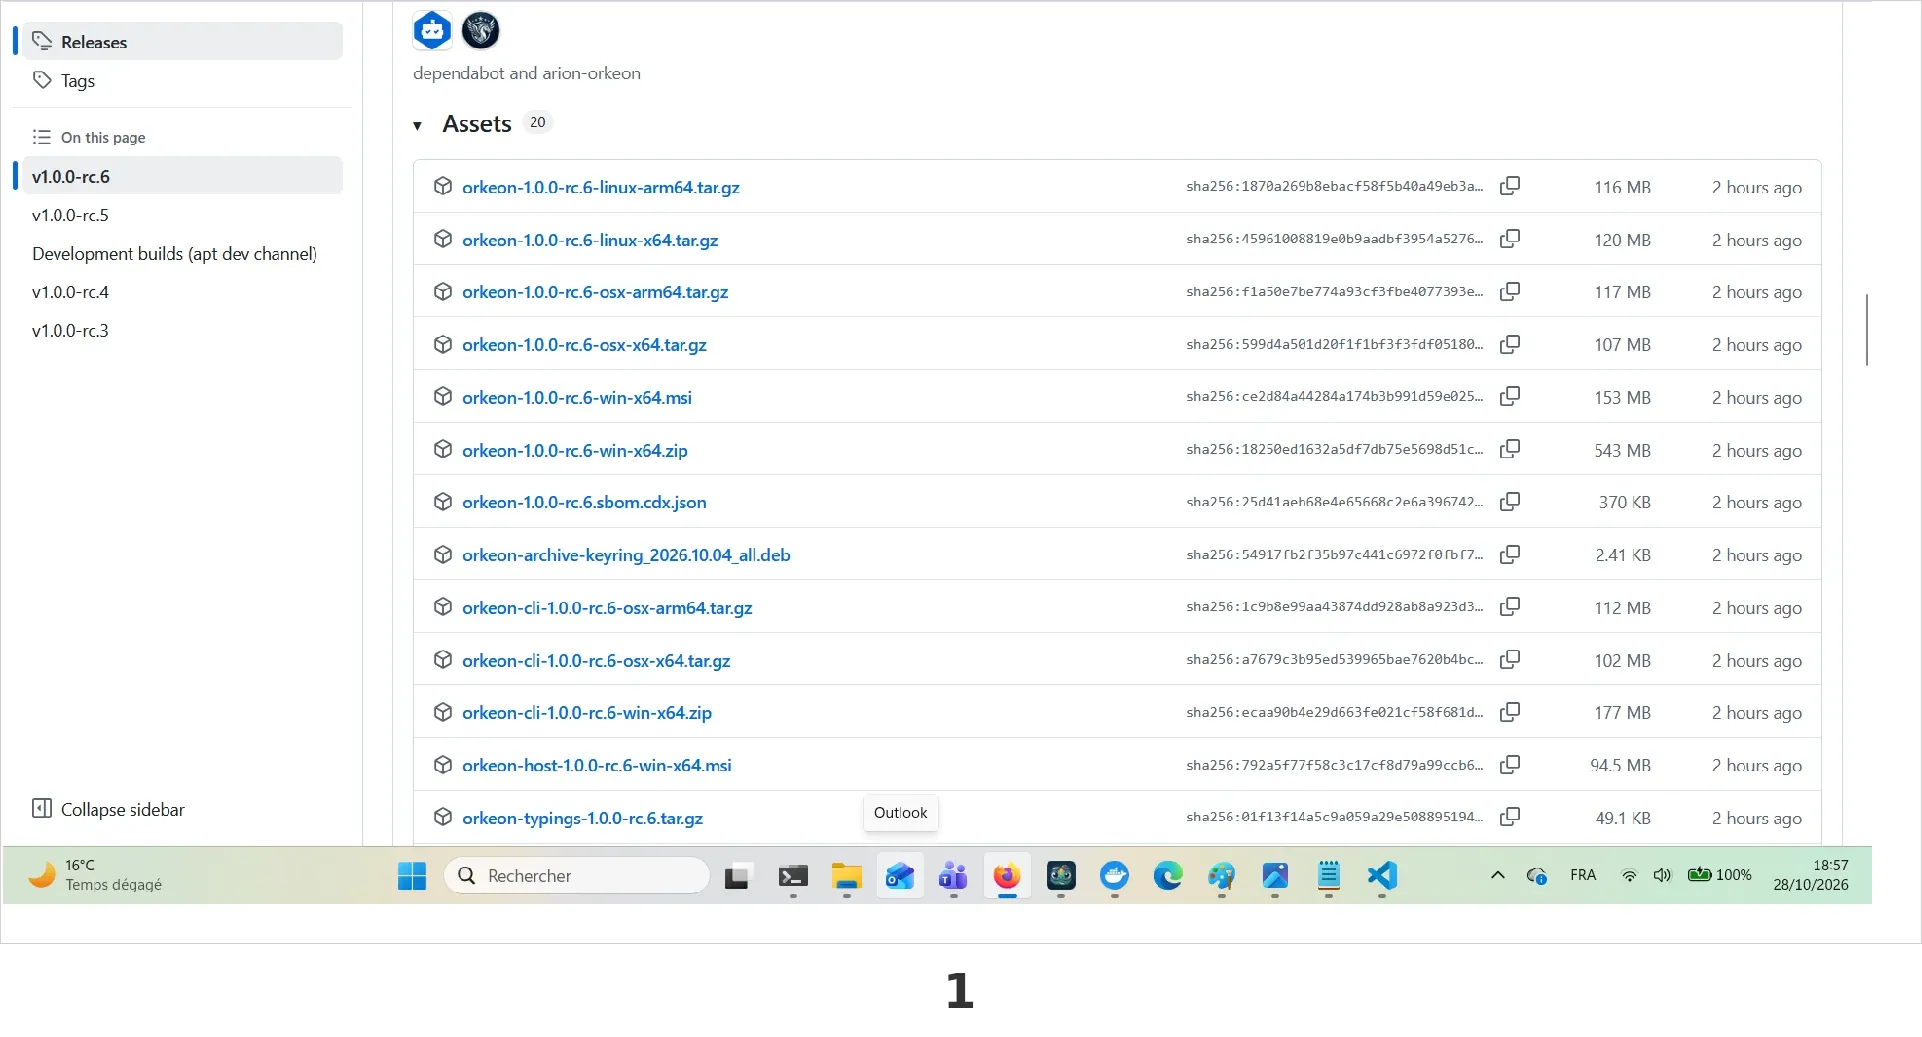This screenshot has width=1922, height=1037.
Task: Jump to v1.0.0-rc.3 release
Action: pos(70,330)
